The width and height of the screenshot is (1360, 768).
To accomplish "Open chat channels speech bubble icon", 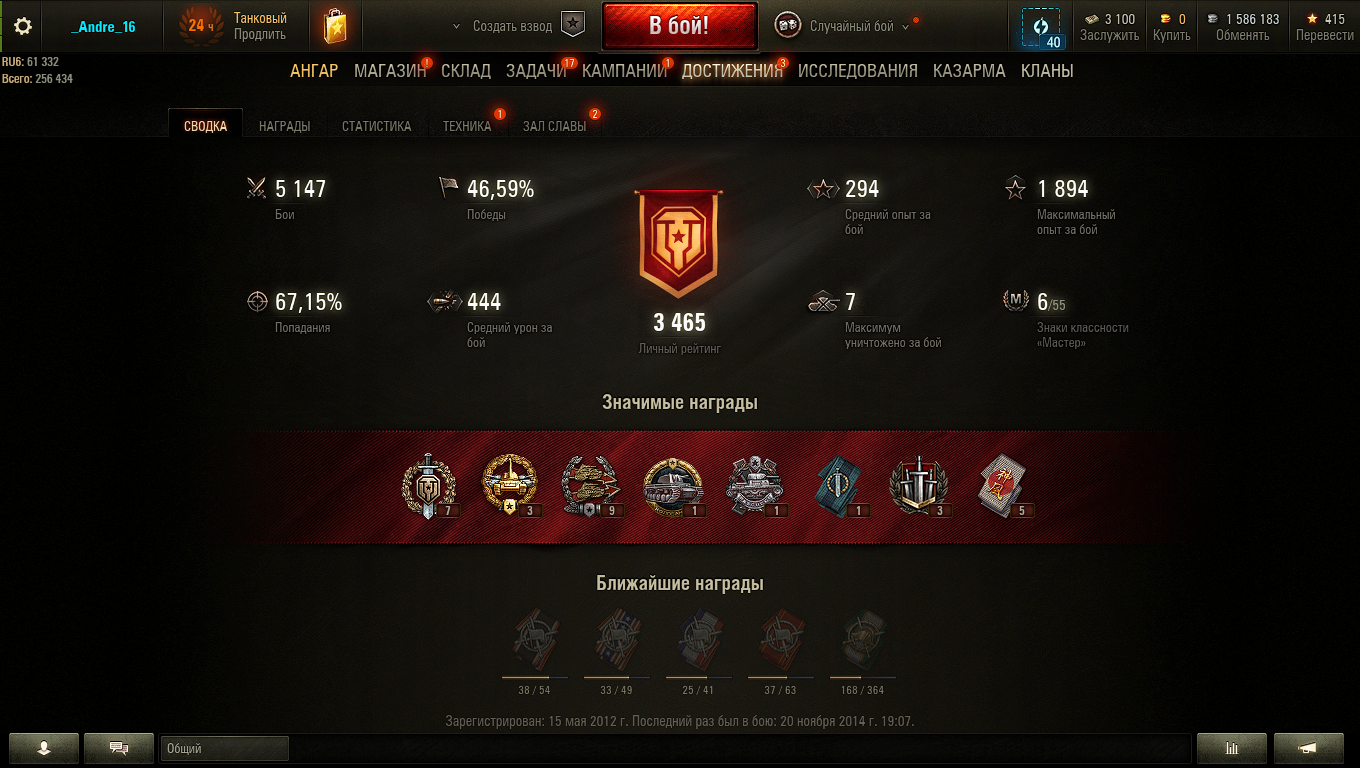I will click(119, 748).
